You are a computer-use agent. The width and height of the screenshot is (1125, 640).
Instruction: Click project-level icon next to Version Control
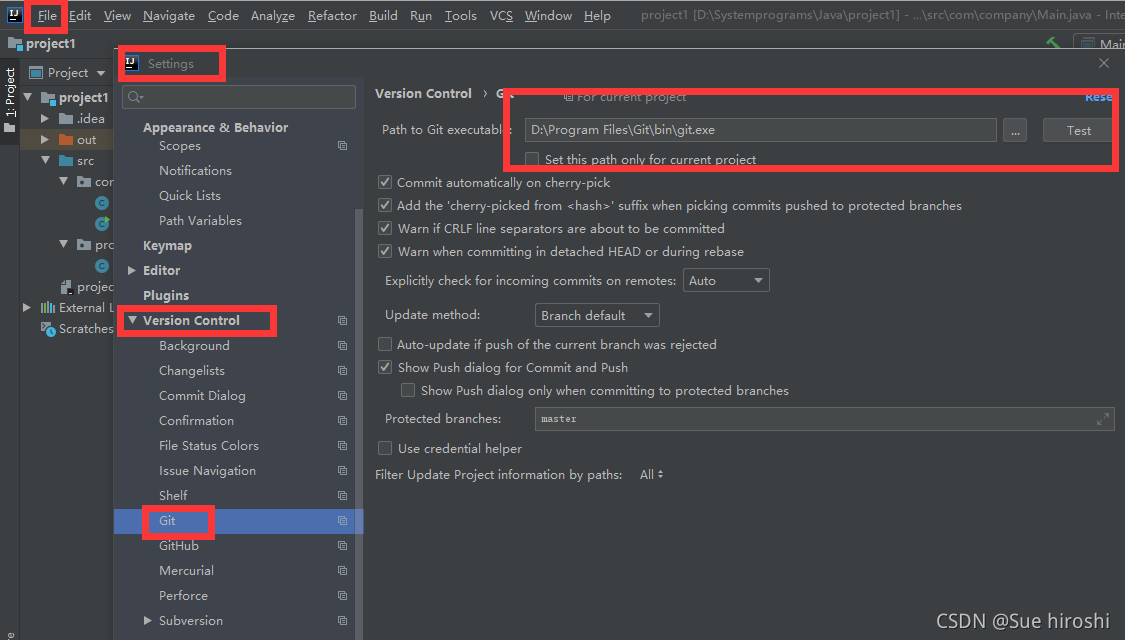click(x=342, y=321)
